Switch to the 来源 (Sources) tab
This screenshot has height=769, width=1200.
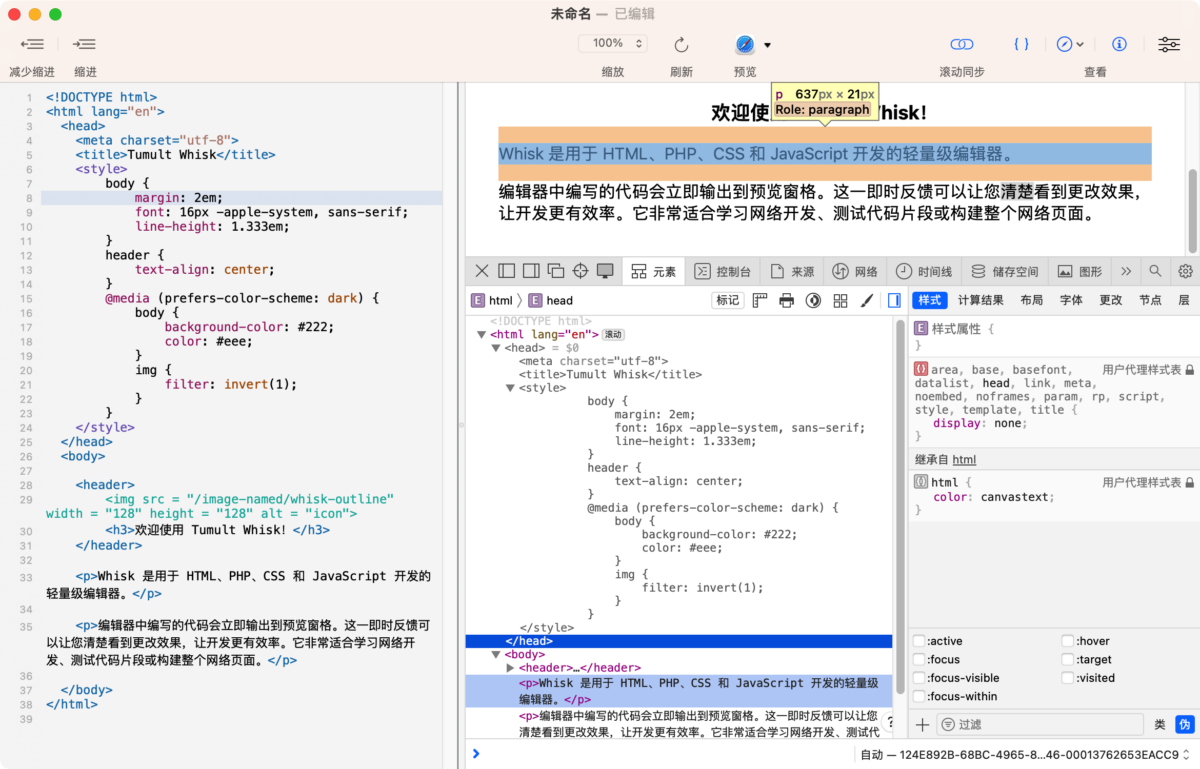(791, 271)
